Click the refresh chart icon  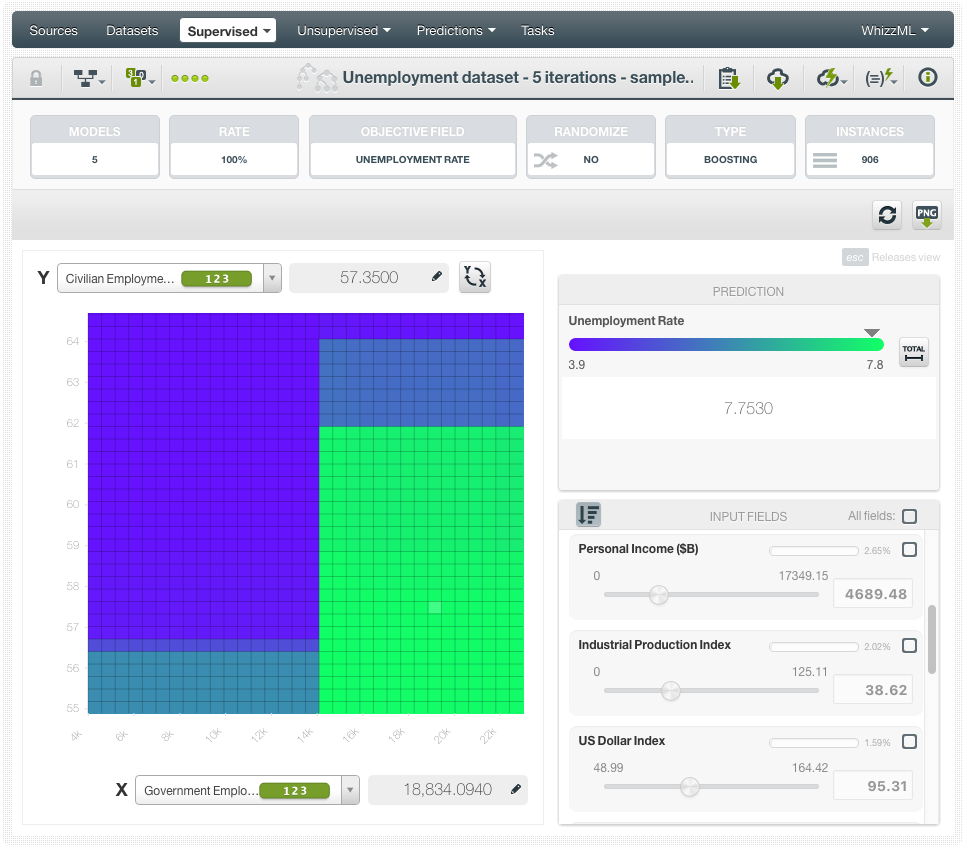point(887,215)
